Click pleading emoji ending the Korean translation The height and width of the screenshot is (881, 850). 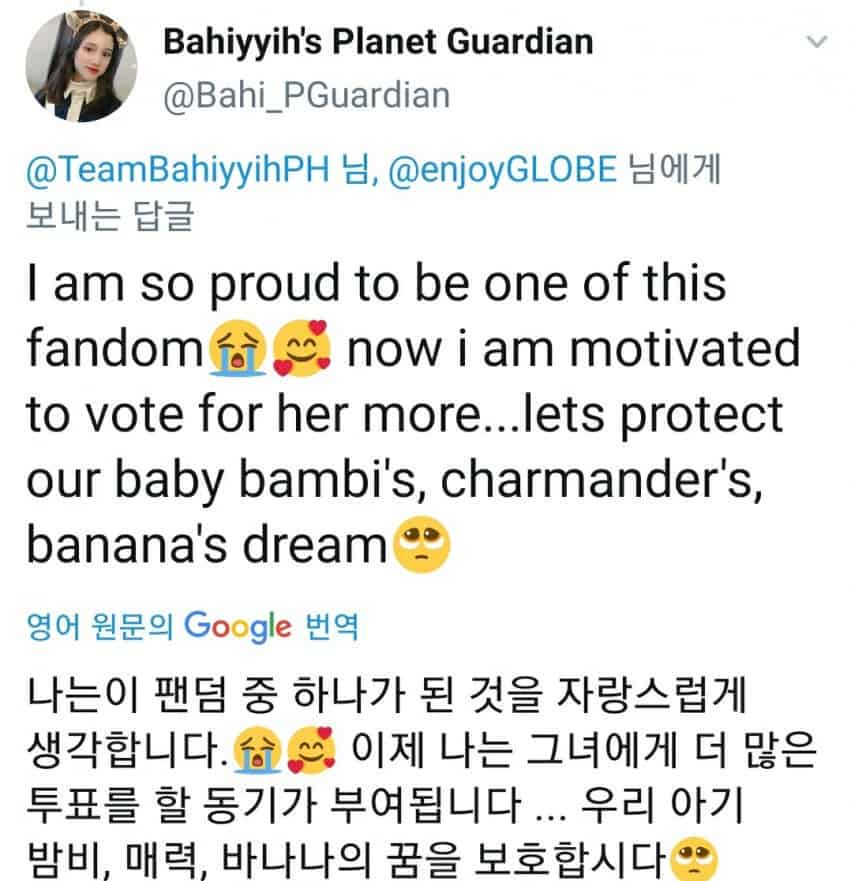[x=696, y=857]
